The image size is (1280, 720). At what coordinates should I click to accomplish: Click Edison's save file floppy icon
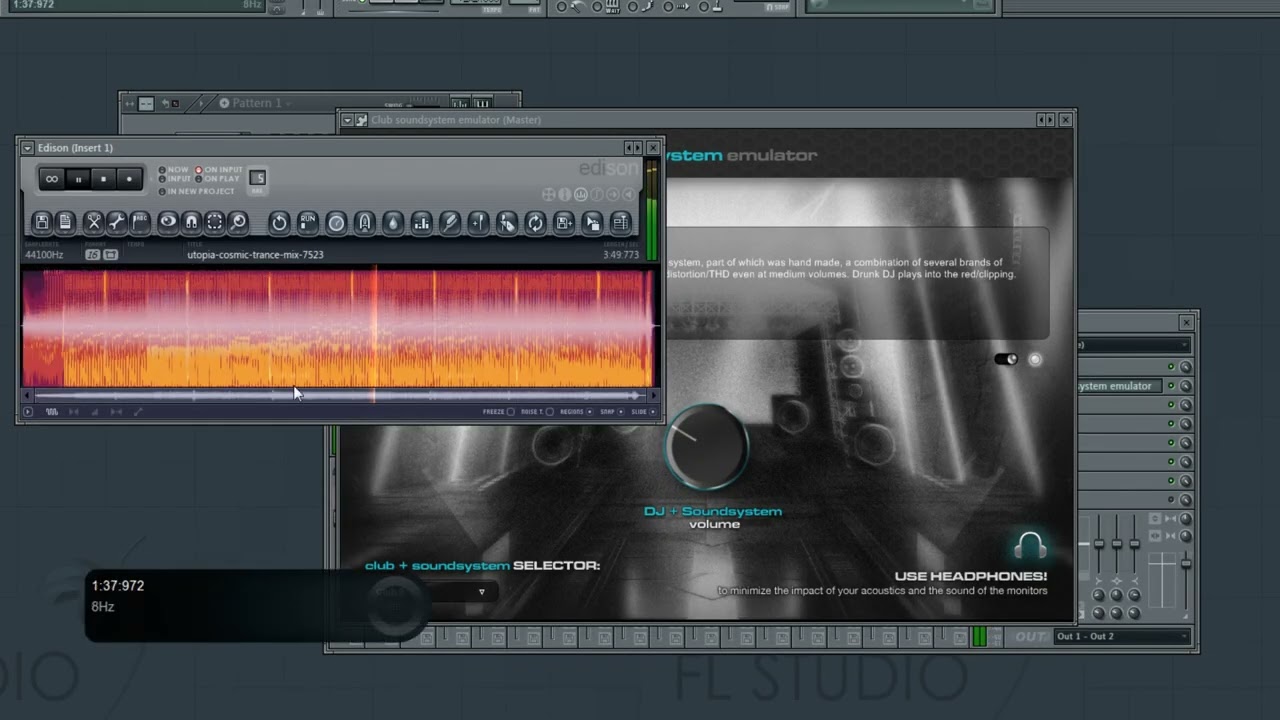41,222
